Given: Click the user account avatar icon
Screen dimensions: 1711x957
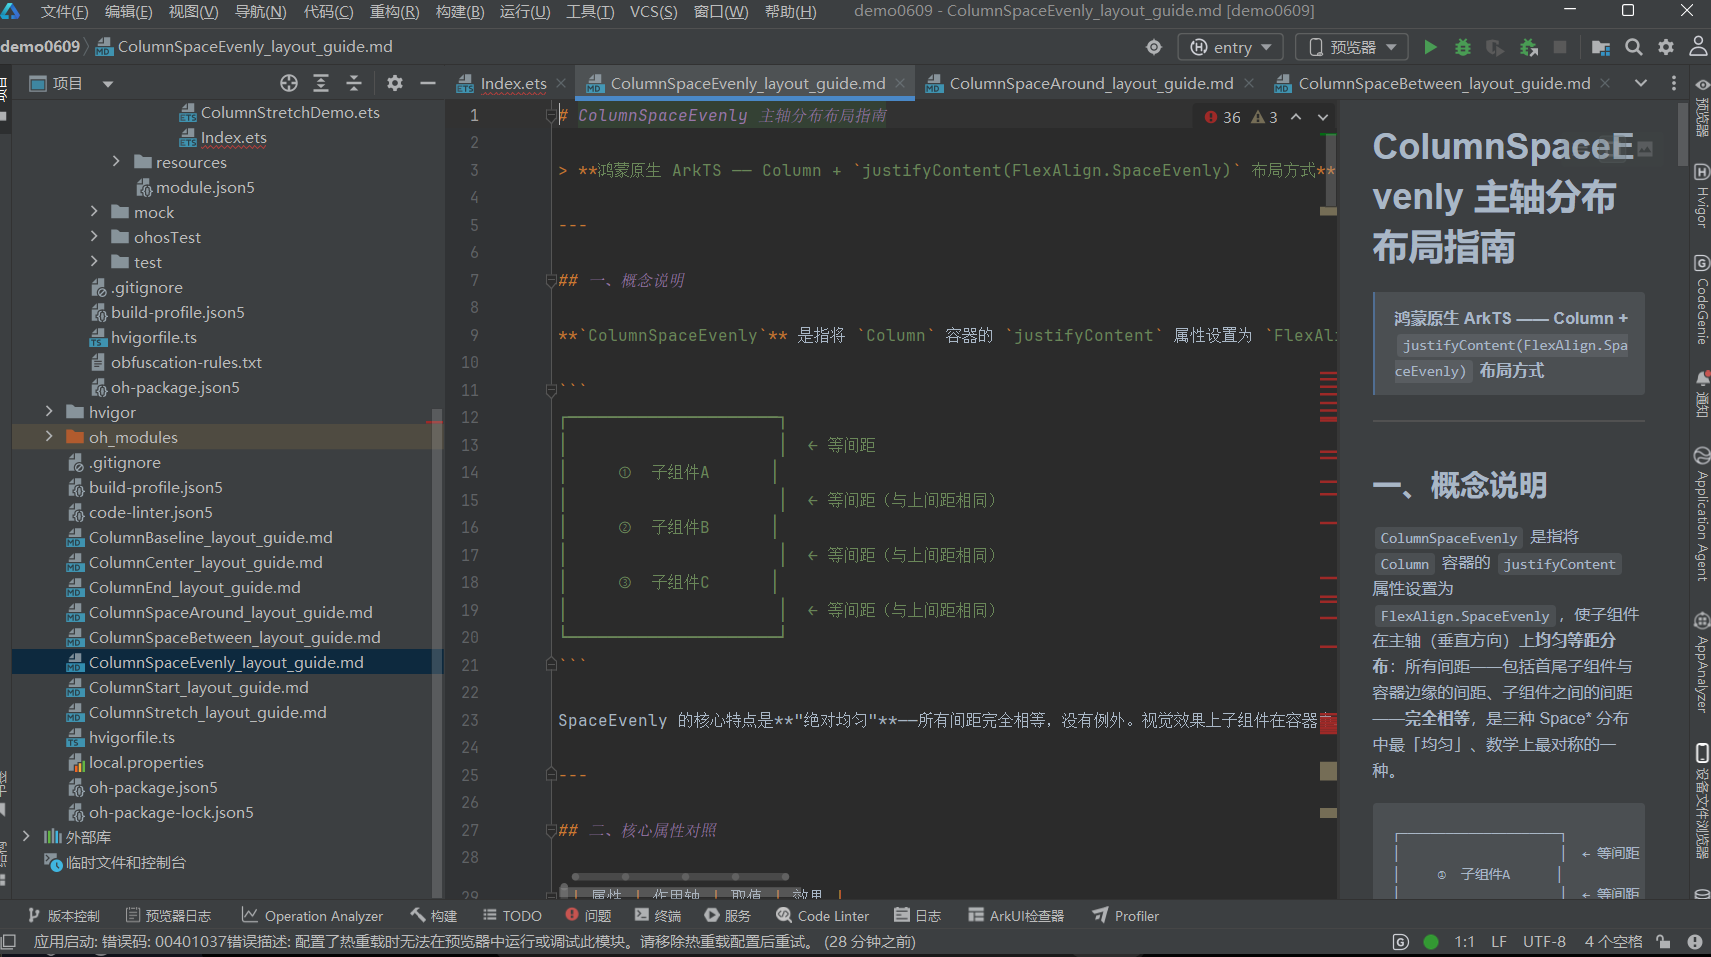Looking at the screenshot, I should click(x=1698, y=47).
